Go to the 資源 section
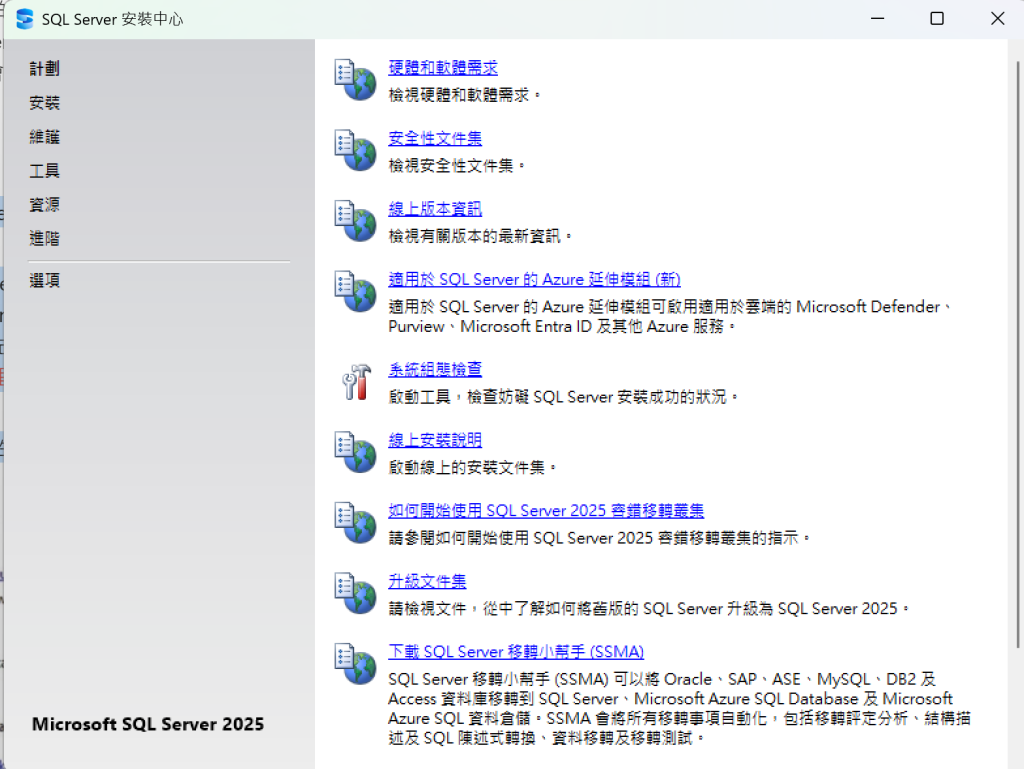Image resolution: width=1024 pixels, height=769 pixels. 44,204
